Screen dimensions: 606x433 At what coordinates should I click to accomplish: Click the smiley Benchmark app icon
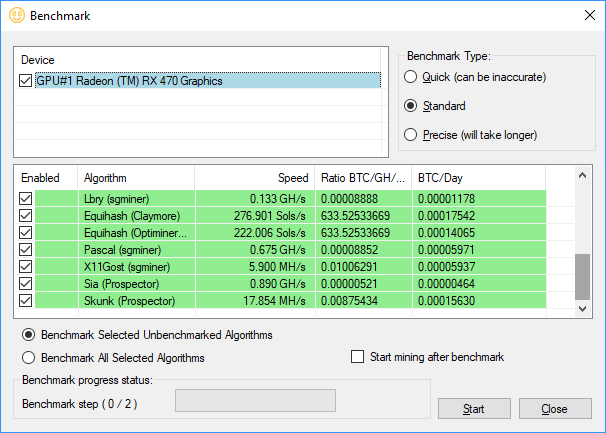click(x=17, y=15)
